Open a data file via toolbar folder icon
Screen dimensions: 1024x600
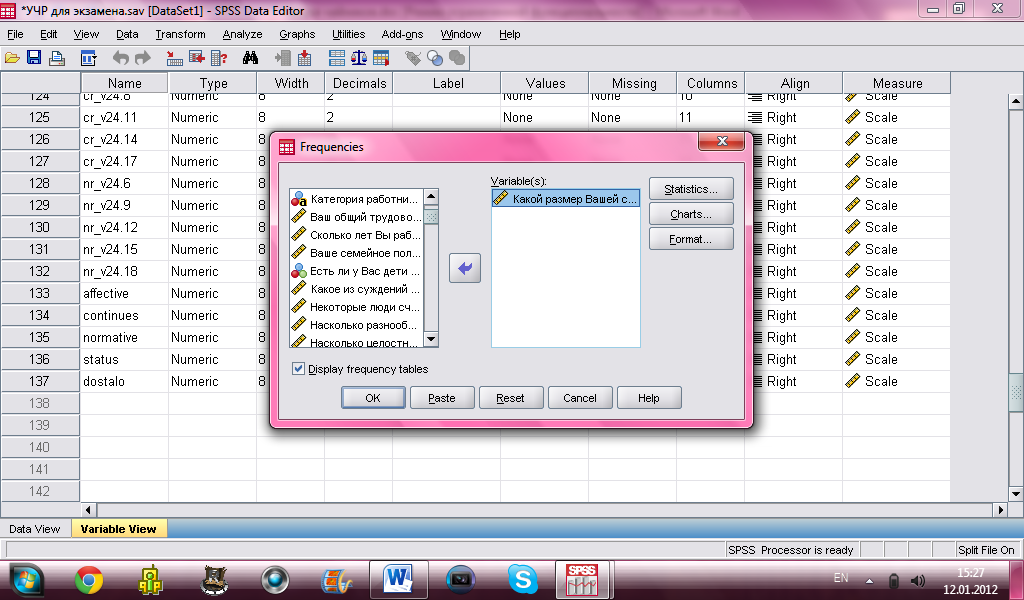pos(12,58)
